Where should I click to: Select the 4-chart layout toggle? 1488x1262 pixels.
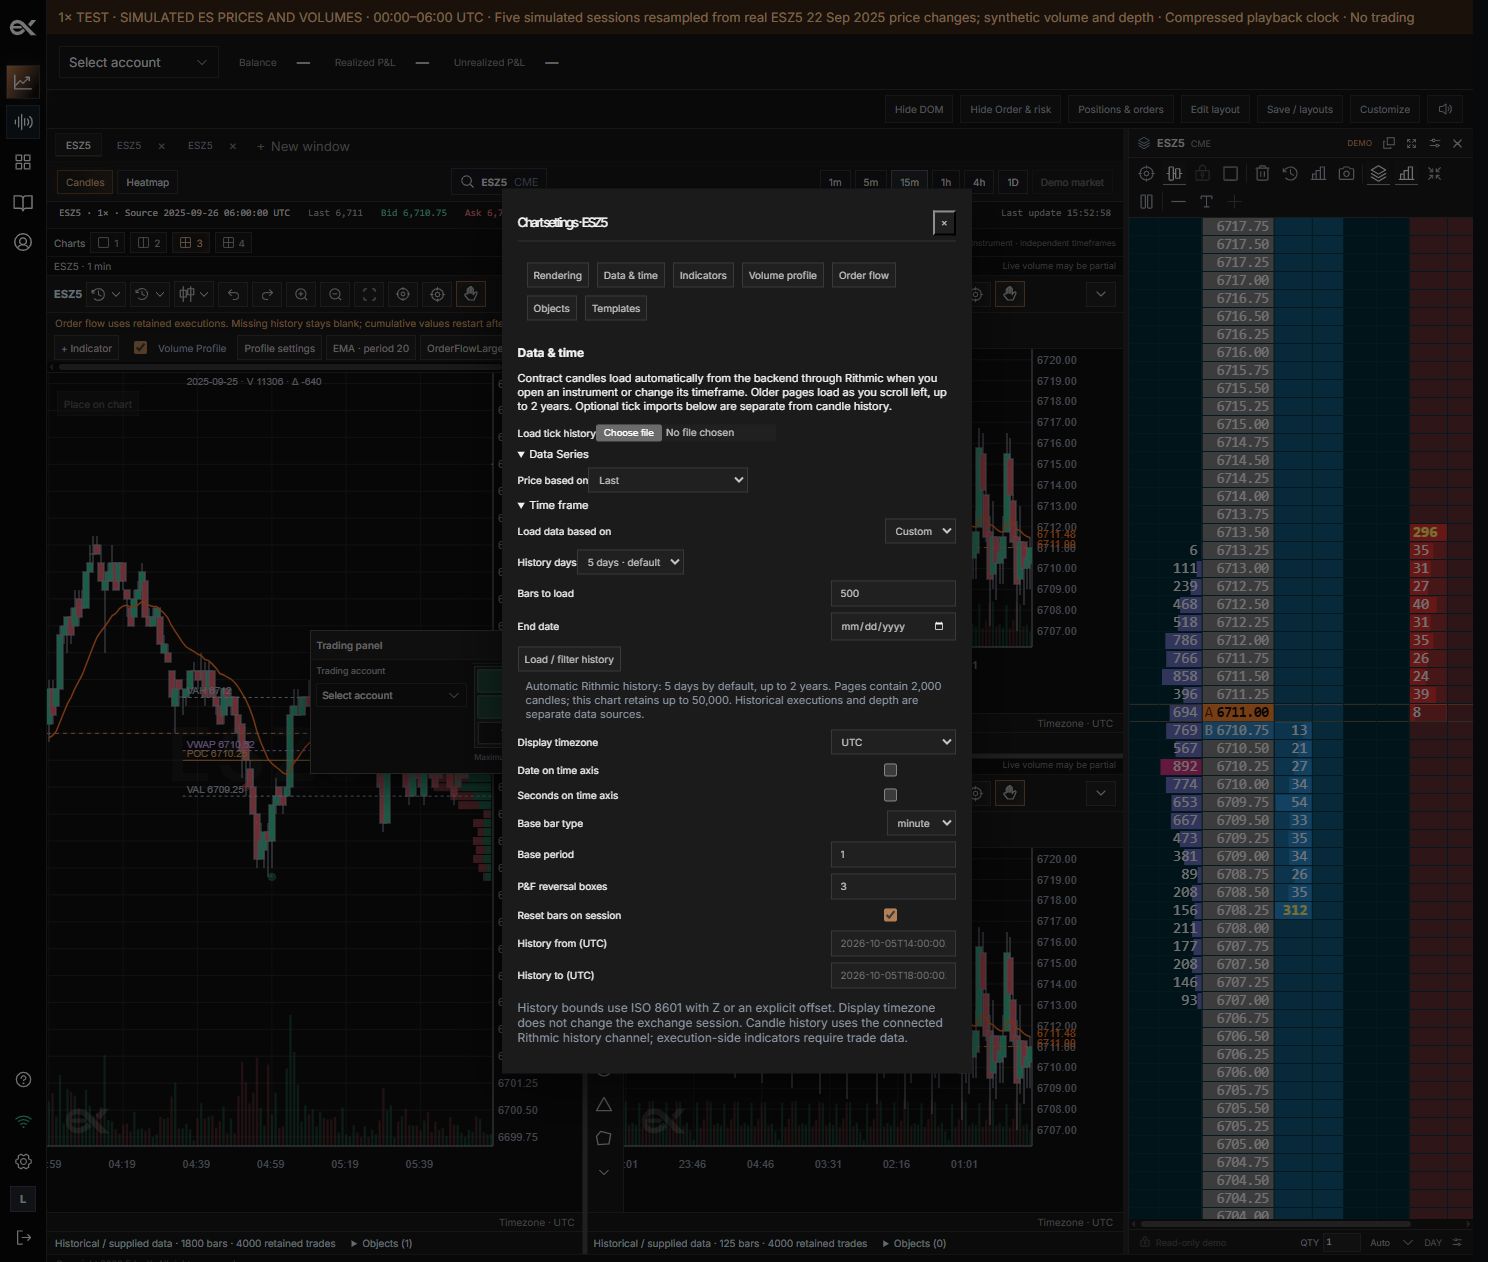233,243
